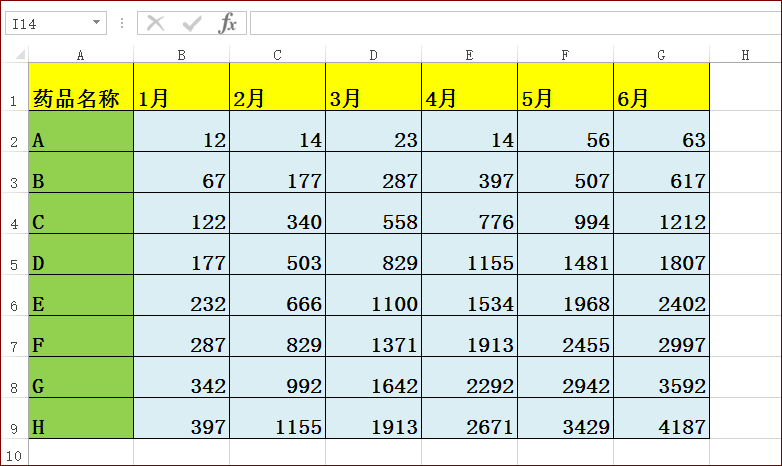Click the cell containing 2402
This screenshot has width=782, height=466.
coord(661,295)
